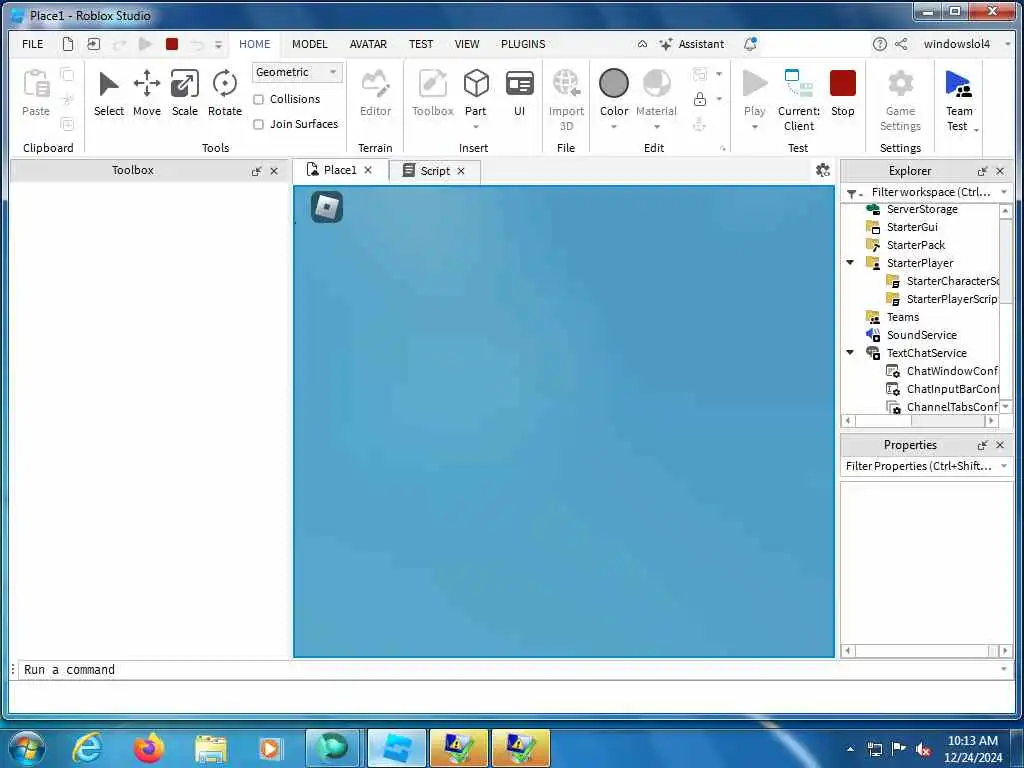The width and height of the screenshot is (1024, 768).
Task: Stop the running test
Action: (x=842, y=94)
